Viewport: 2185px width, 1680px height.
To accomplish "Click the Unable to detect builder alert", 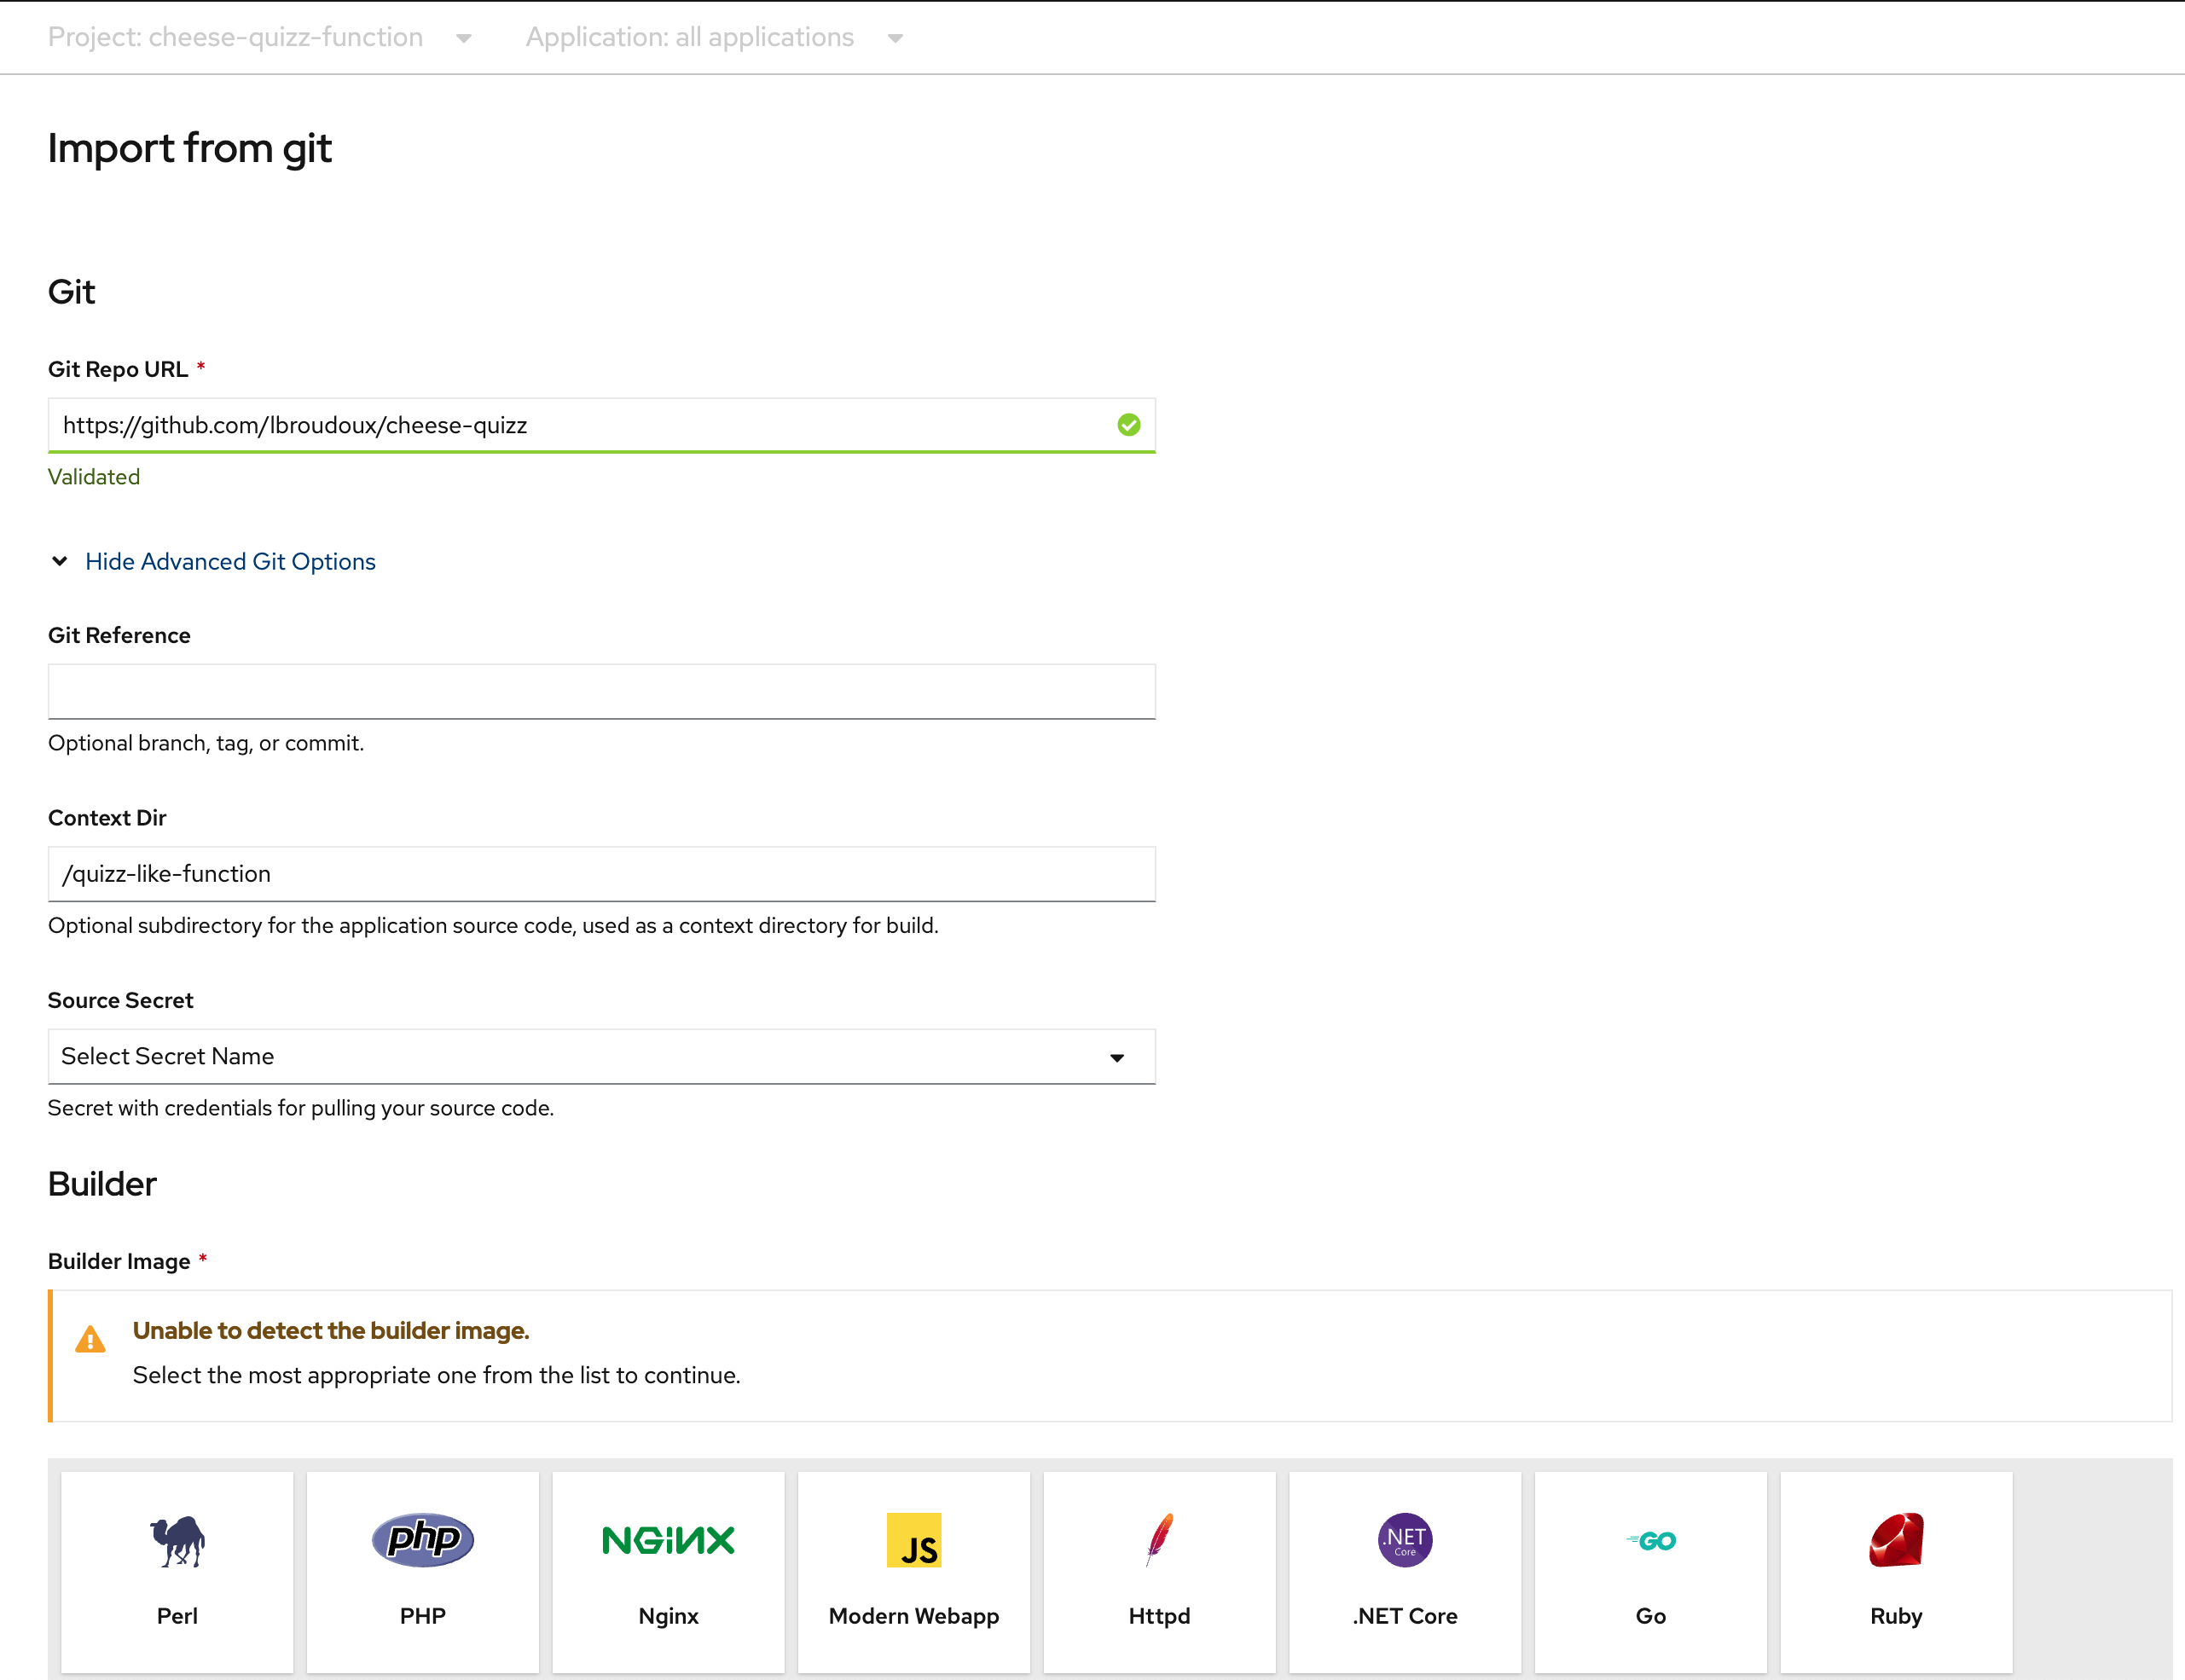I will coord(1110,1354).
